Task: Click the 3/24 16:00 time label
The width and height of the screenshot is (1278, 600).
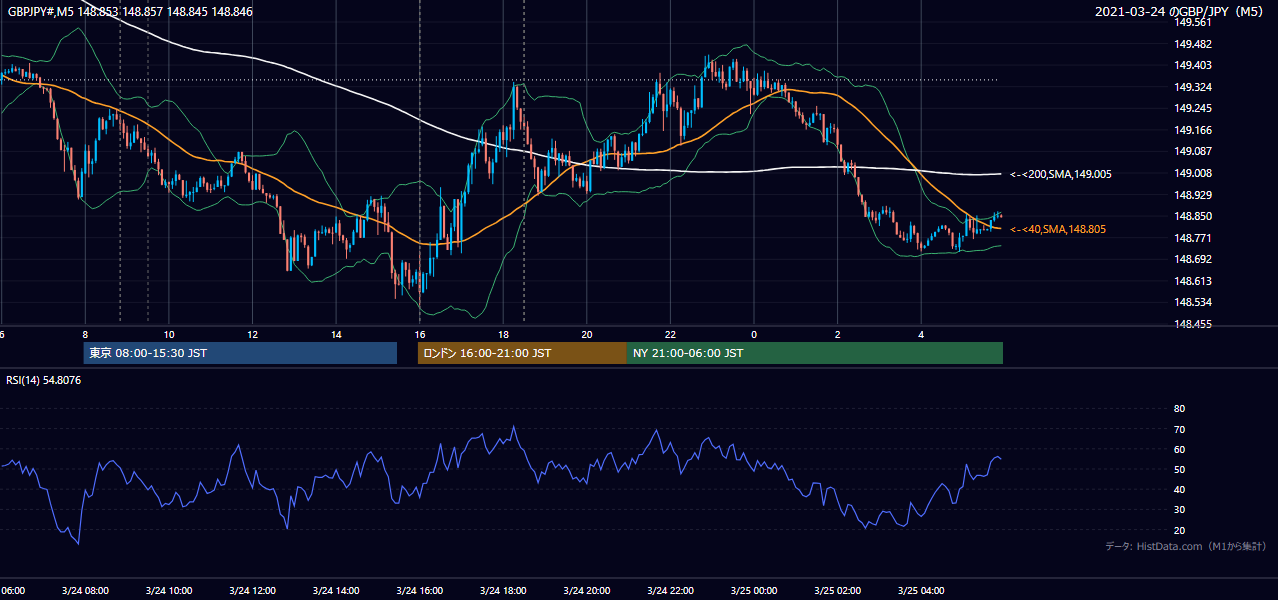Action: (x=420, y=591)
